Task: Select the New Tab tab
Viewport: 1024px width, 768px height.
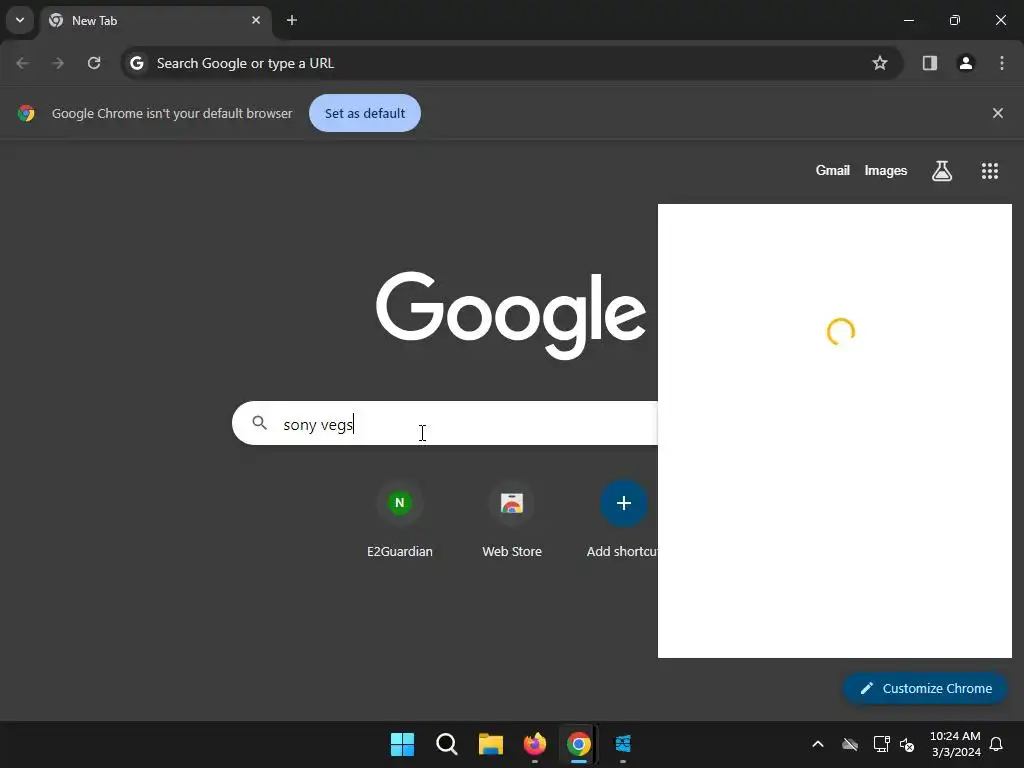Action: 155,20
